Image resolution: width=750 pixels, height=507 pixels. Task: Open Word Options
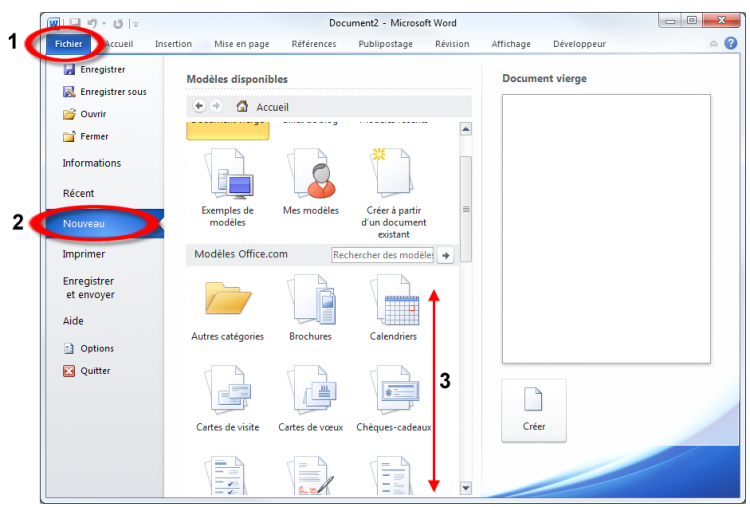click(x=88, y=348)
